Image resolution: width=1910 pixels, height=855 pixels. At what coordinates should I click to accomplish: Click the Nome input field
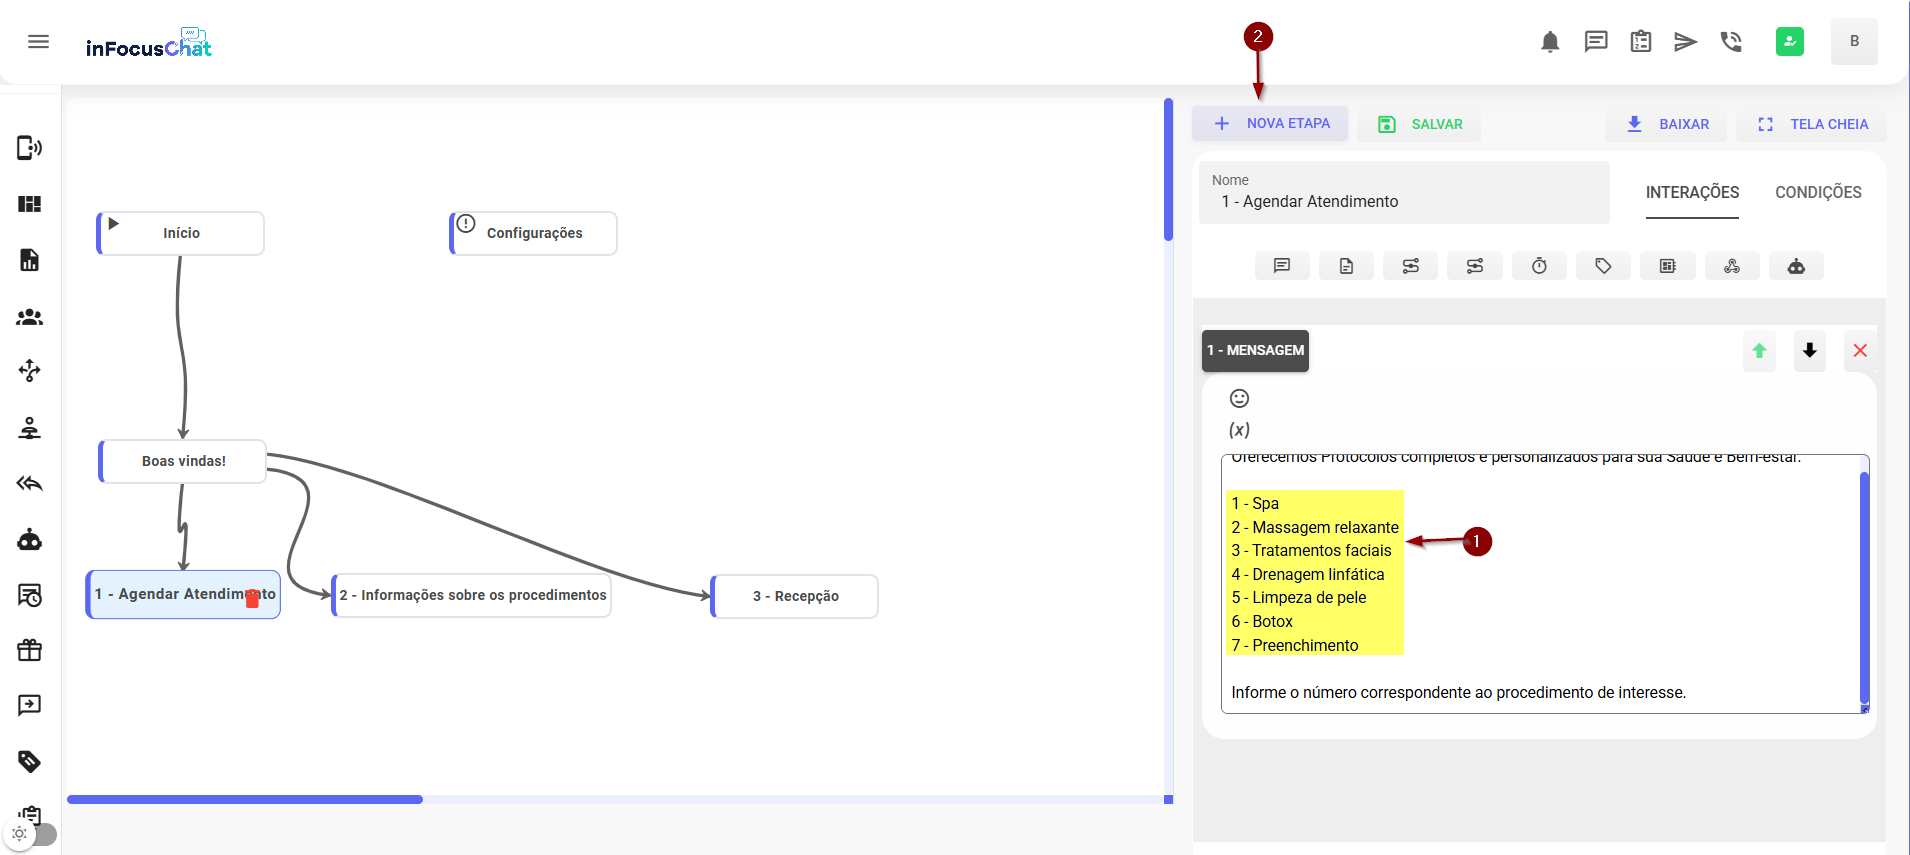(x=1404, y=201)
